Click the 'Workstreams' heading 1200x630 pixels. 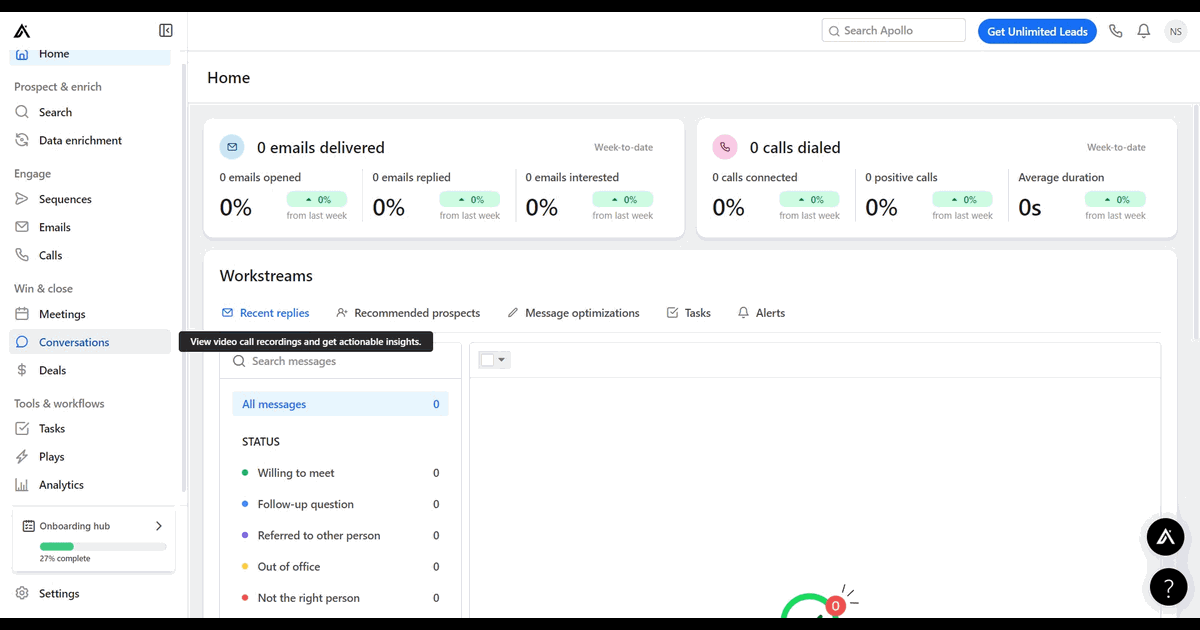click(266, 276)
